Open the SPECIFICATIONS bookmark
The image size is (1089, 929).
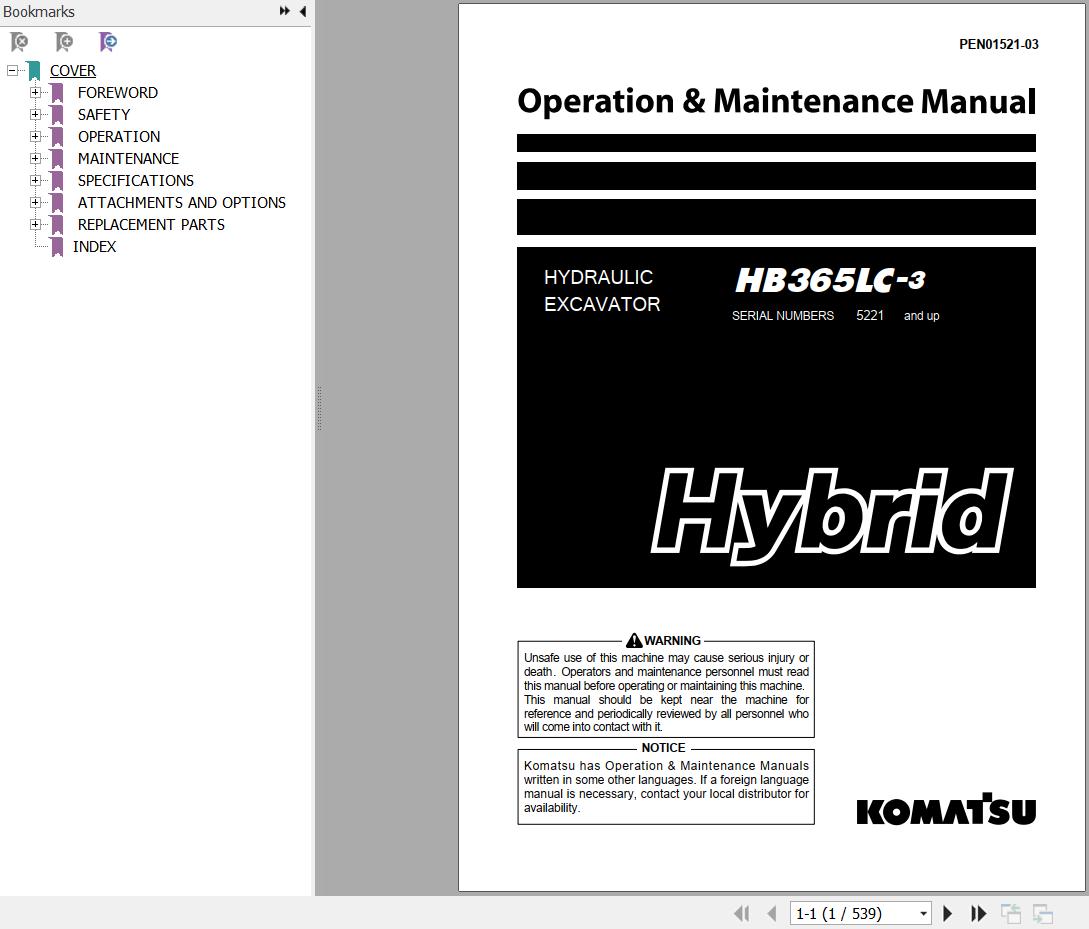coord(135,181)
